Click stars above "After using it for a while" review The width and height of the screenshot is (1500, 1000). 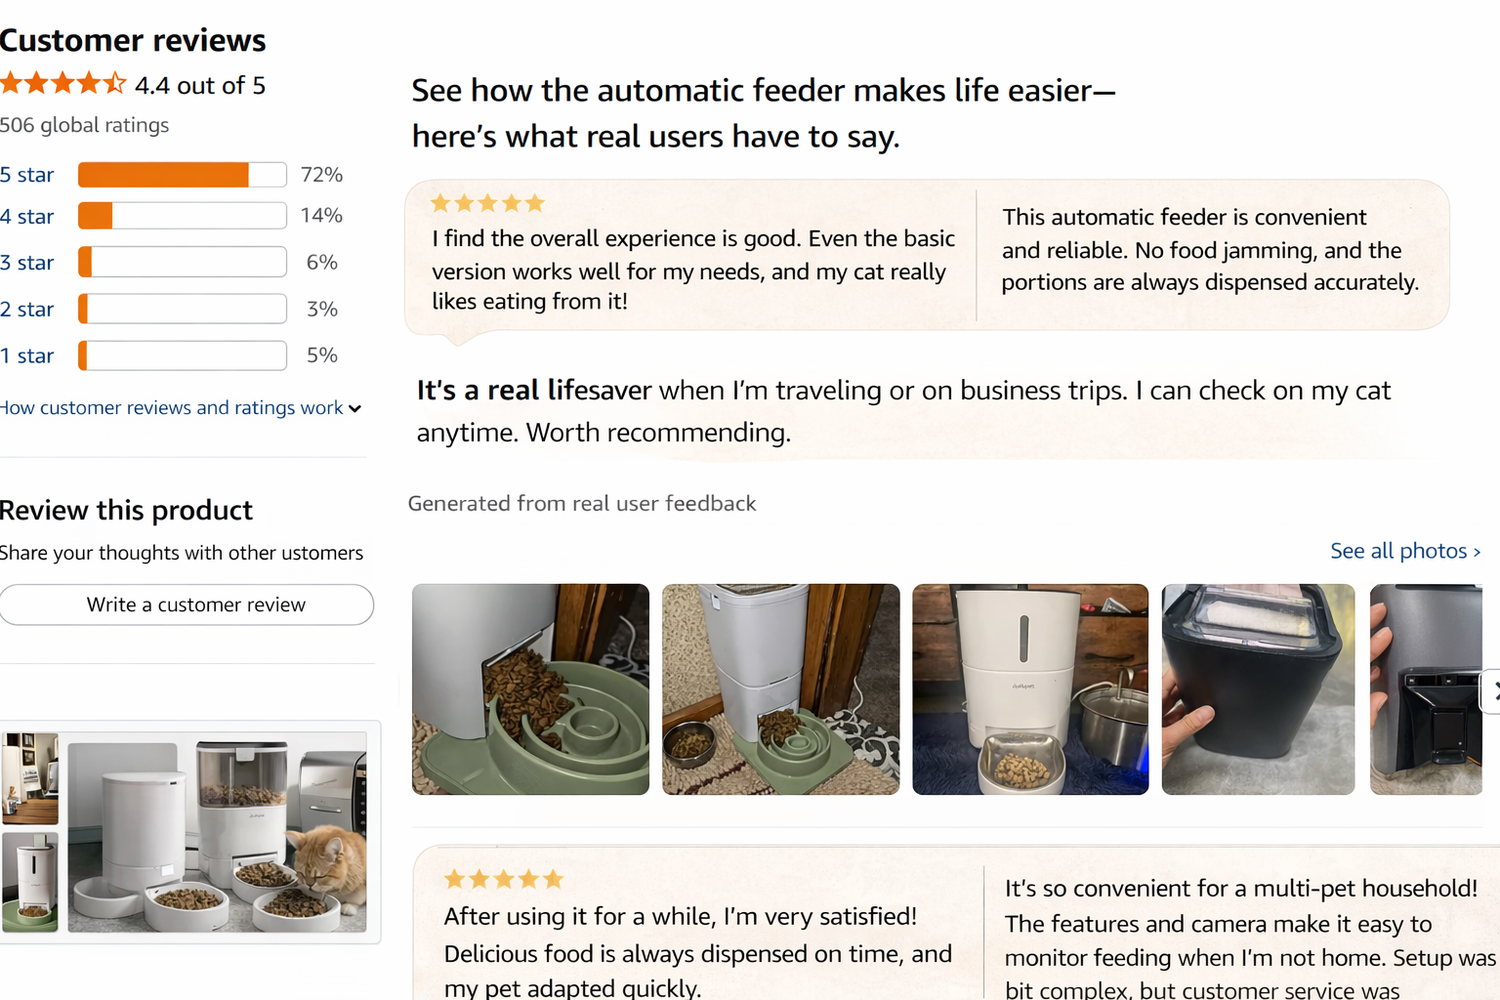tap(504, 879)
